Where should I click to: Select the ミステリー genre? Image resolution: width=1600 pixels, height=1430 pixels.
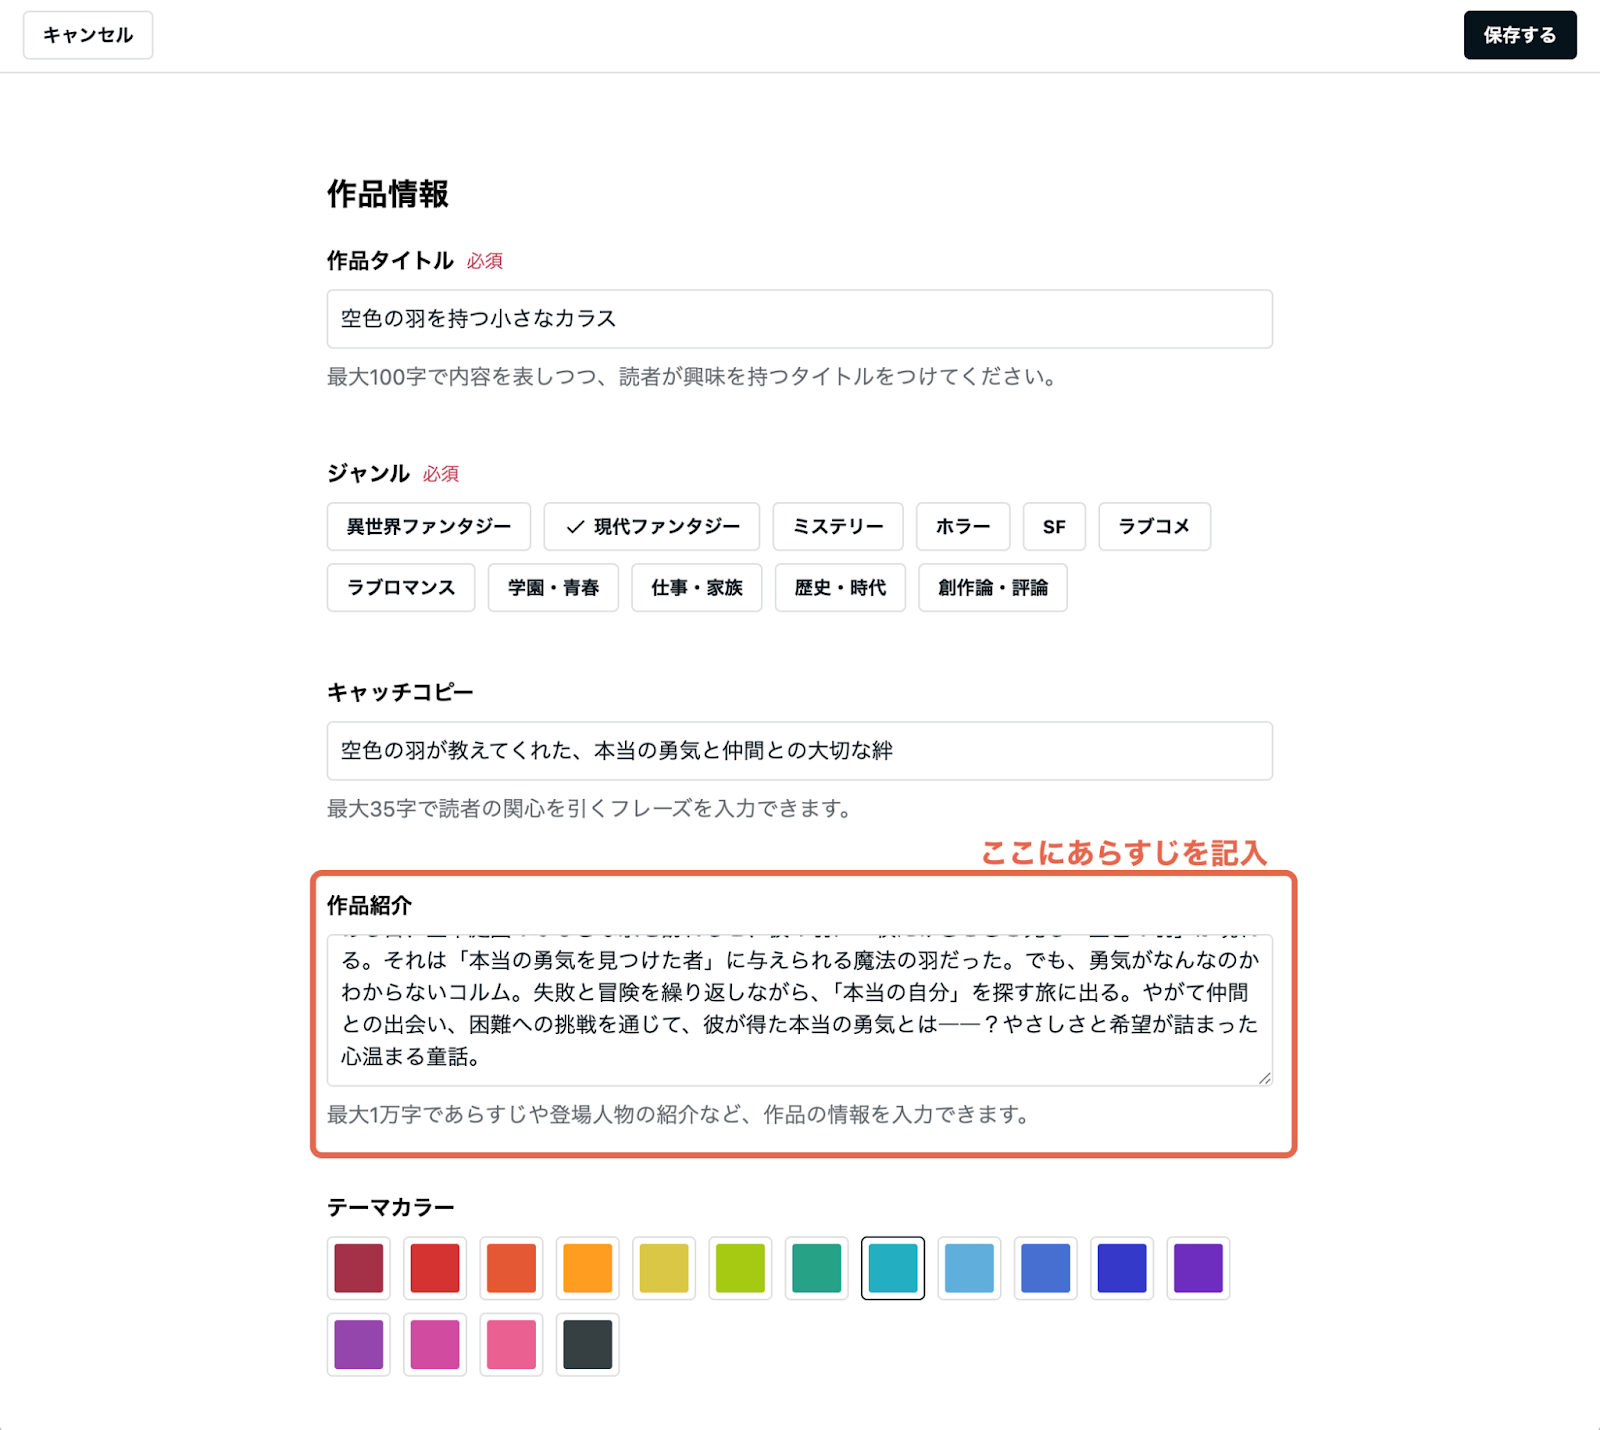click(x=838, y=527)
